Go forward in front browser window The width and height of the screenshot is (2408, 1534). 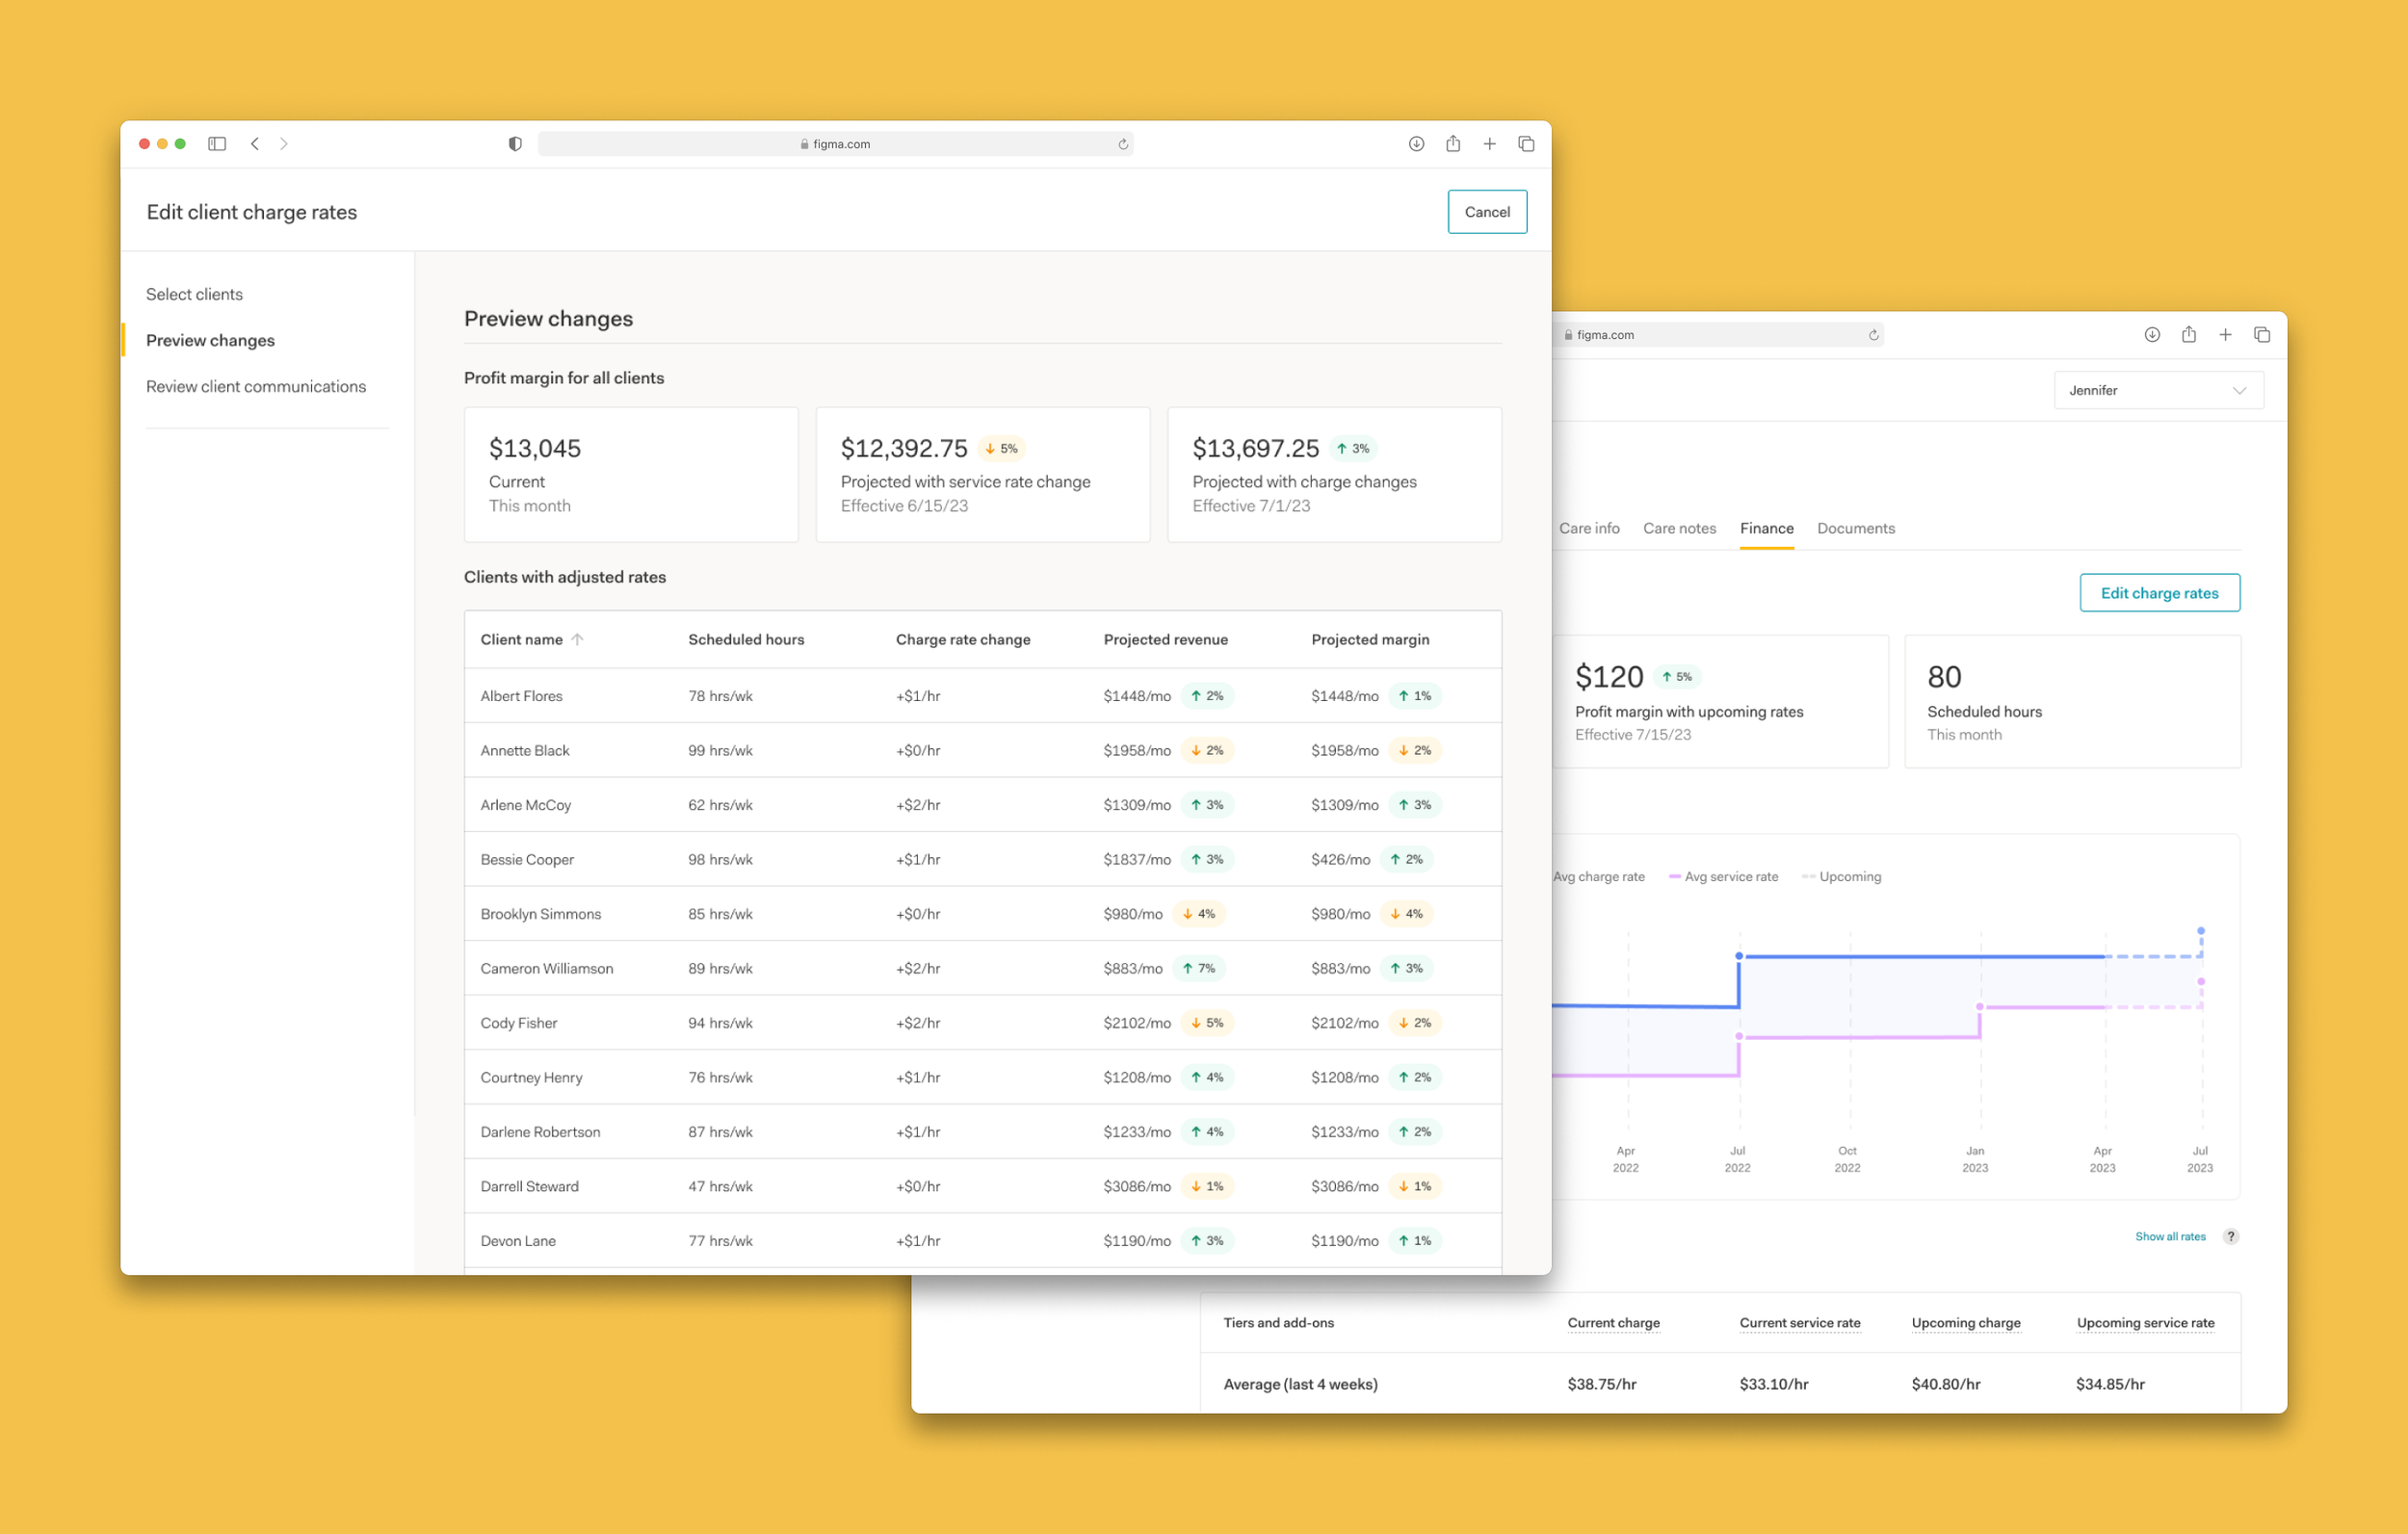coord(284,144)
